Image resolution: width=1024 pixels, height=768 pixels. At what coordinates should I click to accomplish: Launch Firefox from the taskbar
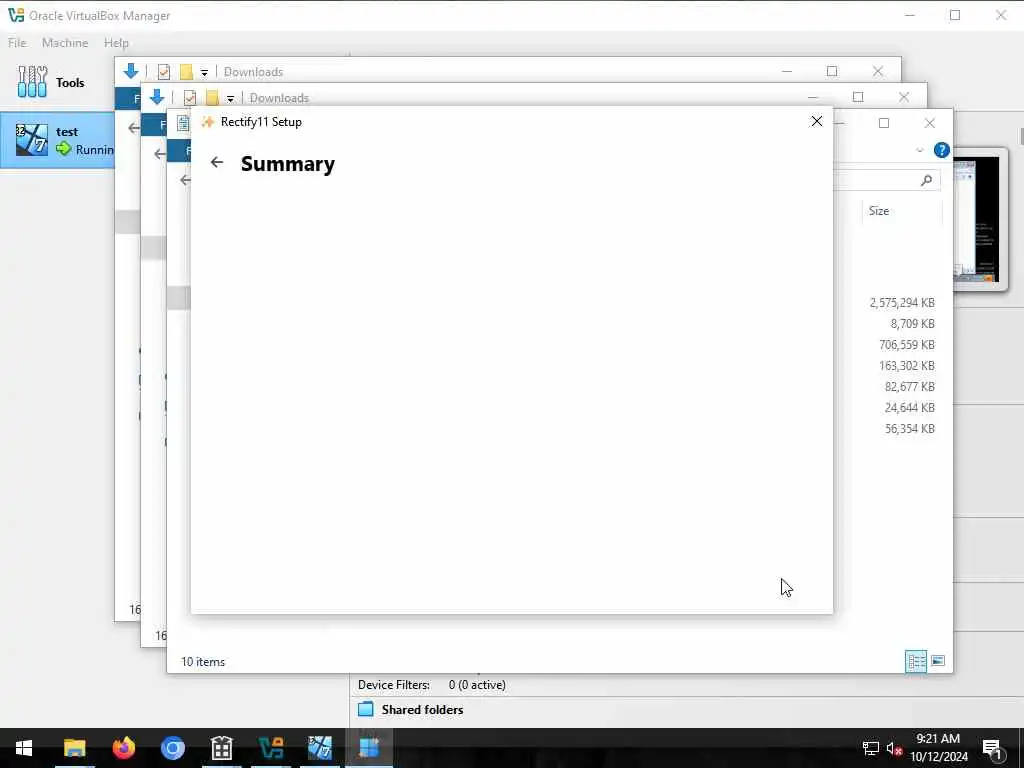(123, 748)
